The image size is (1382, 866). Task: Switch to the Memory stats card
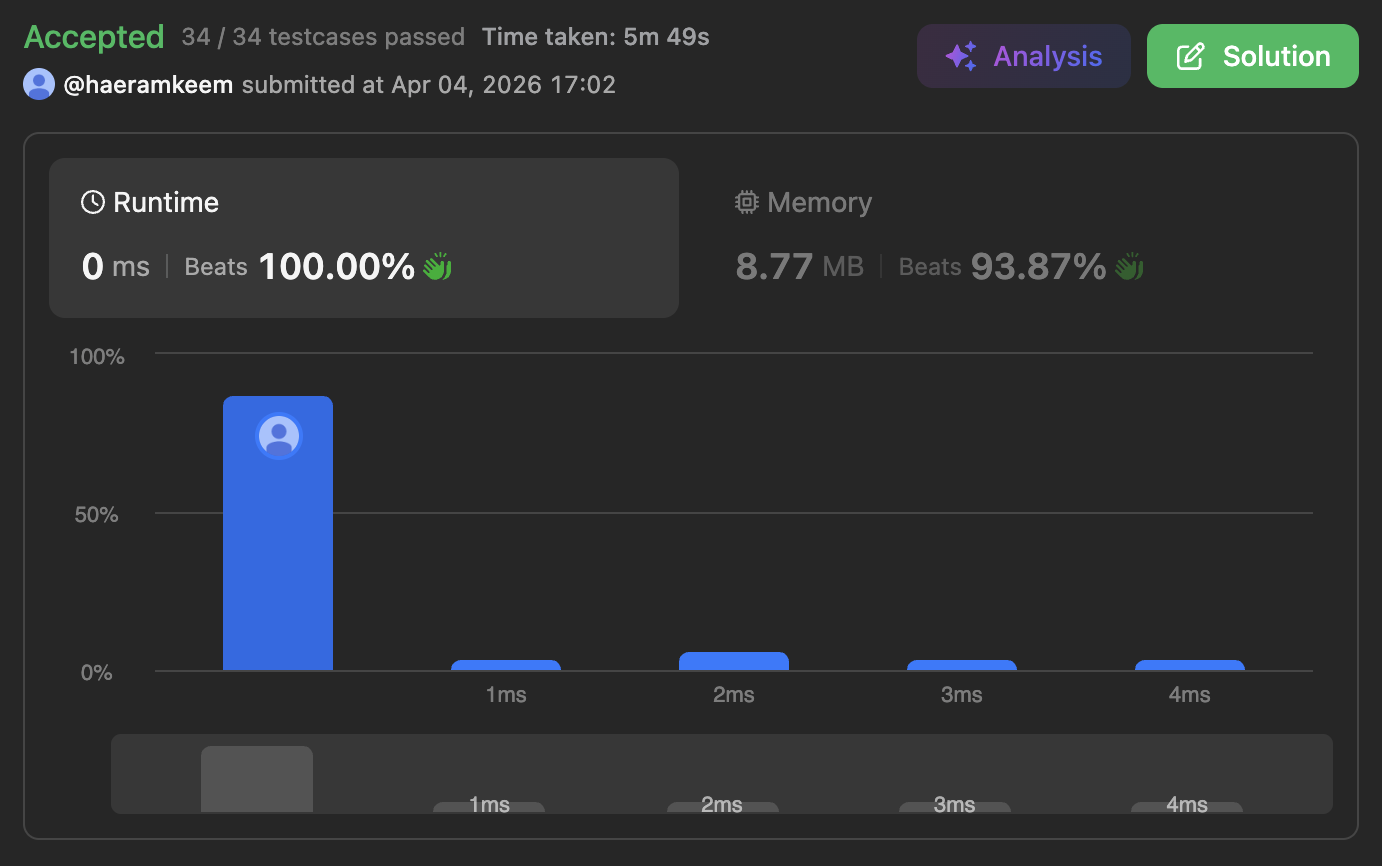[x=1020, y=238]
